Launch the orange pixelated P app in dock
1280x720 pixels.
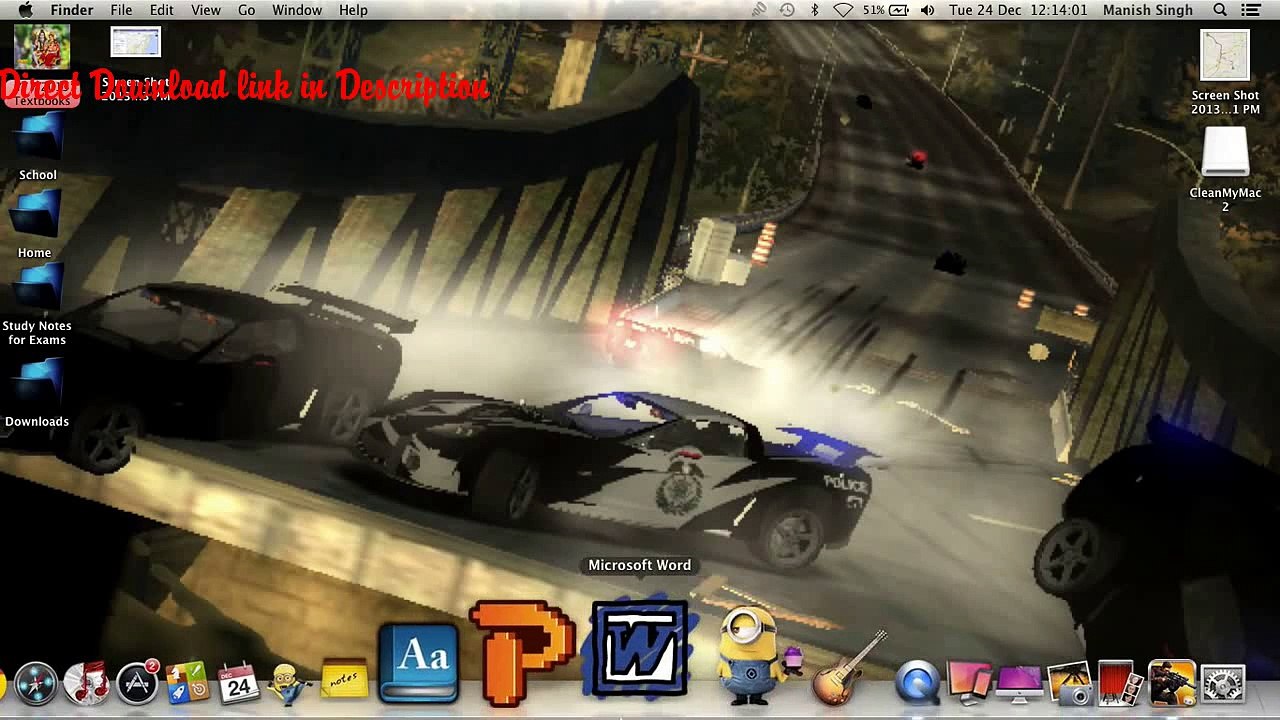tap(522, 652)
